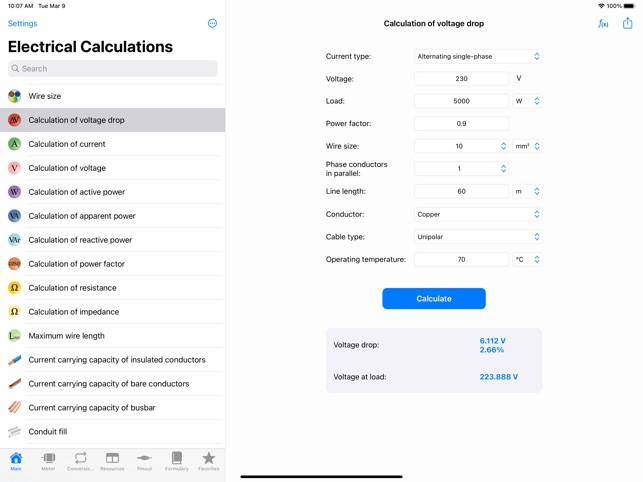Screen dimensions: 643x482
Task: Open the Conductor Copper dropdown
Action: pyautogui.click(x=478, y=214)
